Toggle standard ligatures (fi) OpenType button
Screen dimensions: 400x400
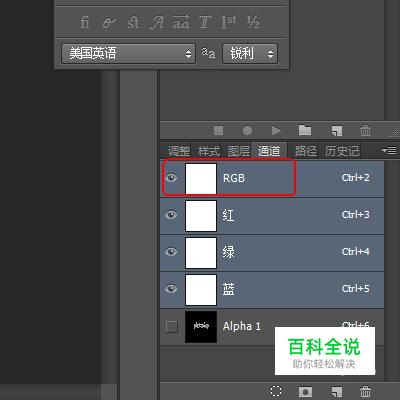point(85,22)
